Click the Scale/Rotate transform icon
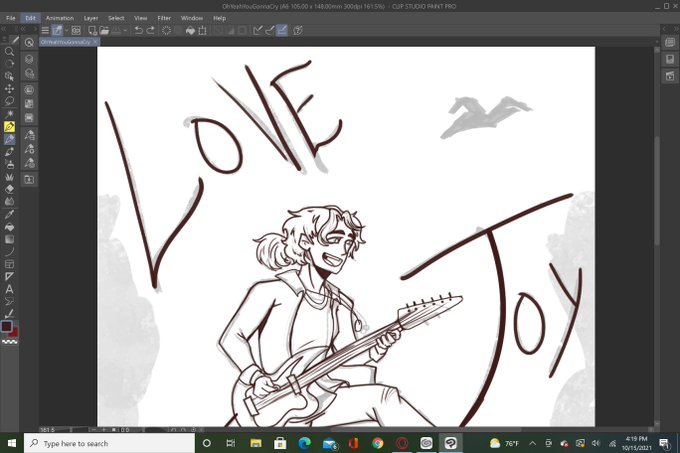The width and height of the screenshot is (680, 453). point(202,30)
